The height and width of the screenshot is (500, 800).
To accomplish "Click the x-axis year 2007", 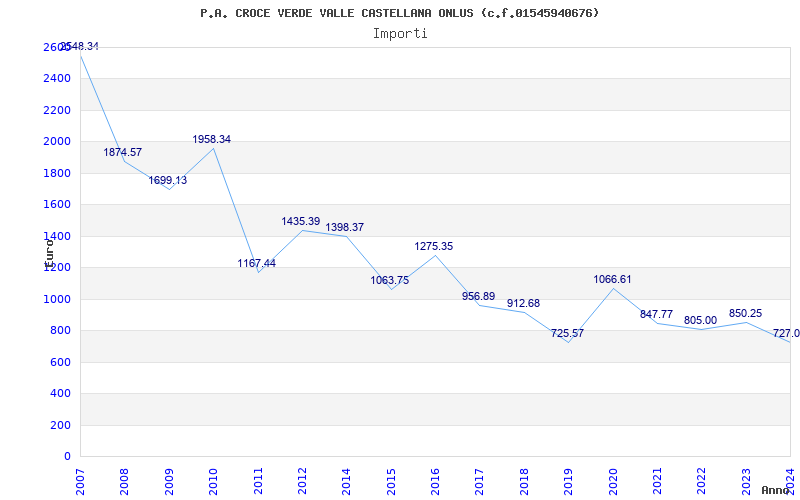I will tap(80, 481).
